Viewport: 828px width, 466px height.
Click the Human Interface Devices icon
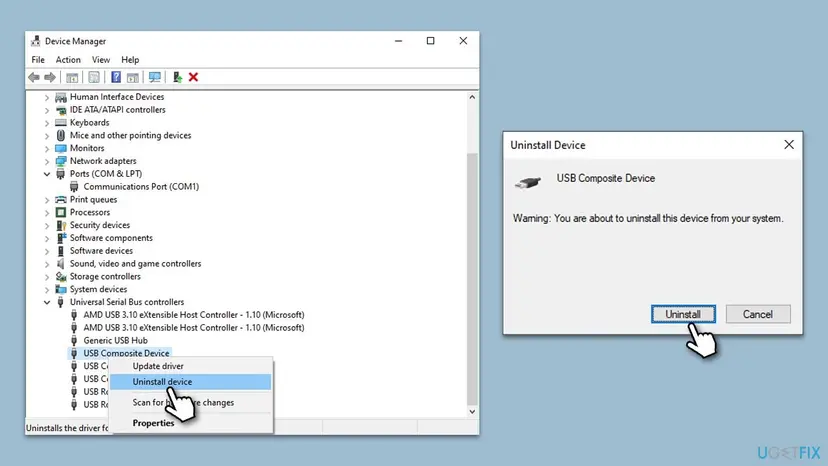tap(61, 97)
